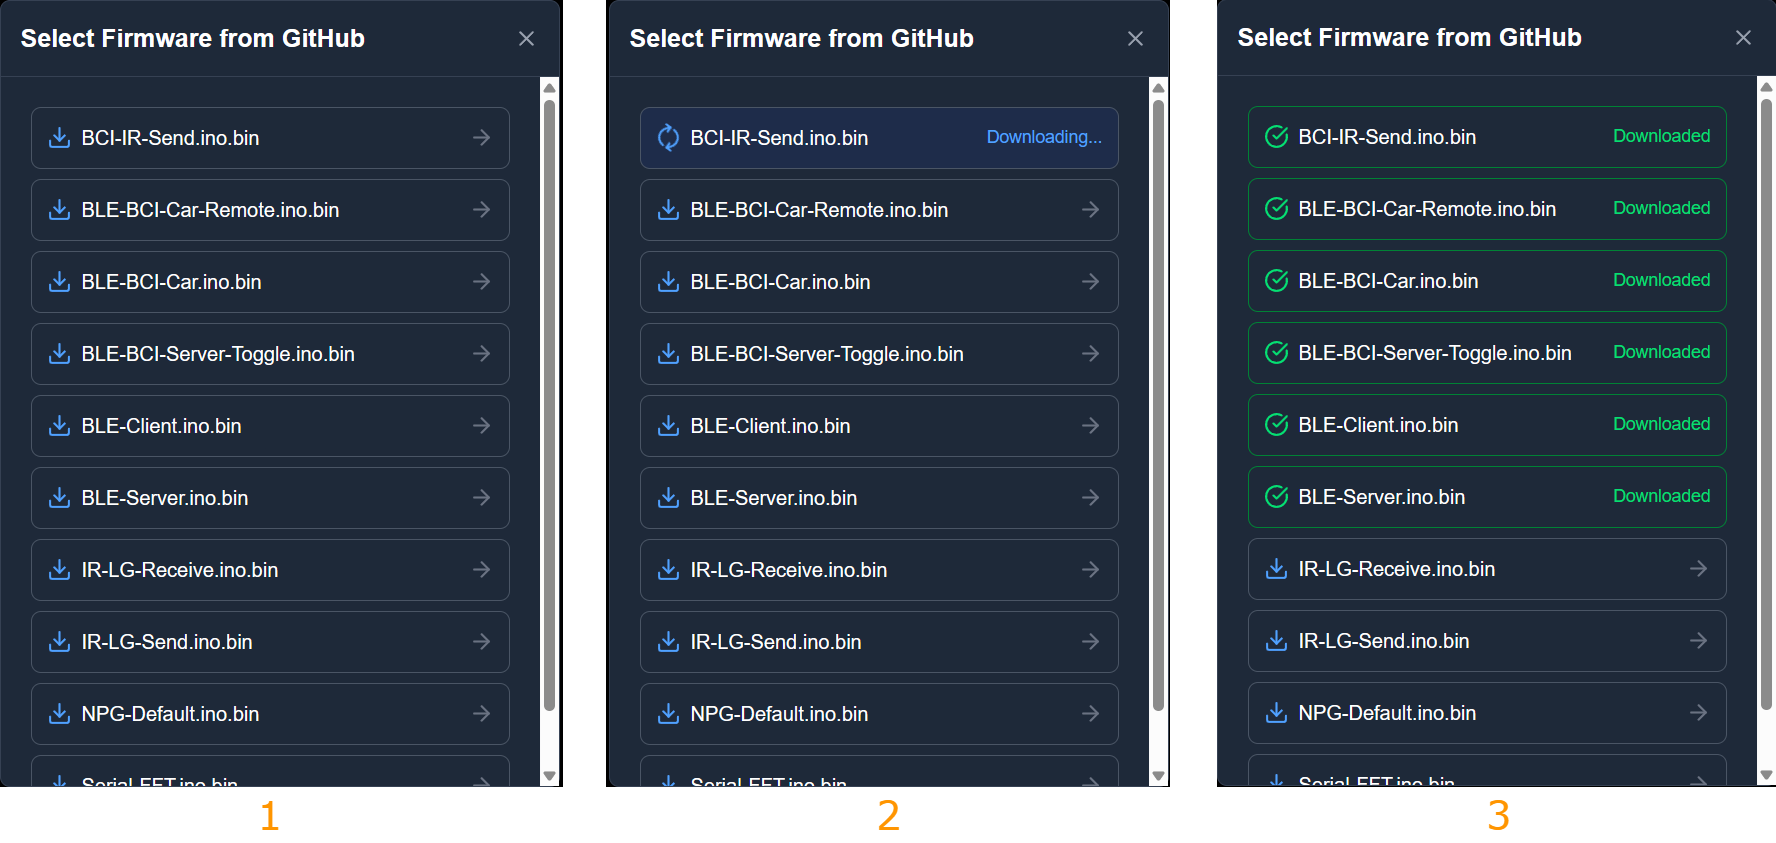Click green checkmark icon next to BLE-Client.ino.bin
This screenshot has height=843, width=1776.
(1276, 425)
